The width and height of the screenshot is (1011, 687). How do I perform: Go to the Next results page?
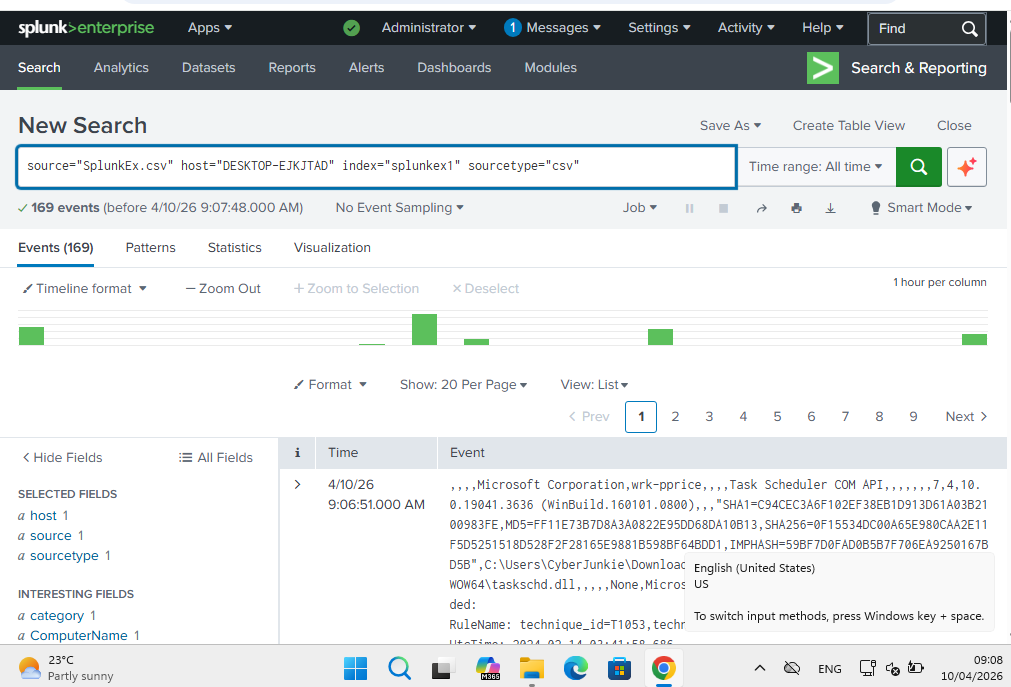[966, 417]
